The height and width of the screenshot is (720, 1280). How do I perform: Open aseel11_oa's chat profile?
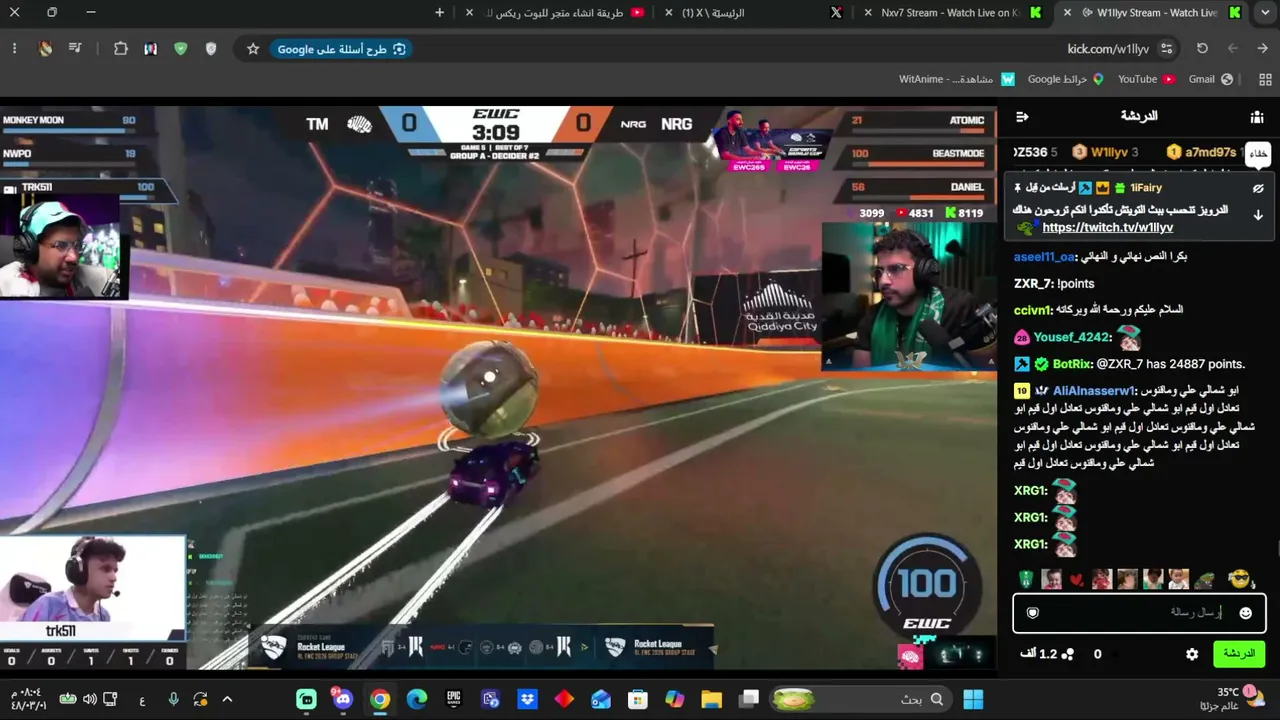pyautogui.click(x=1044, y=257)
